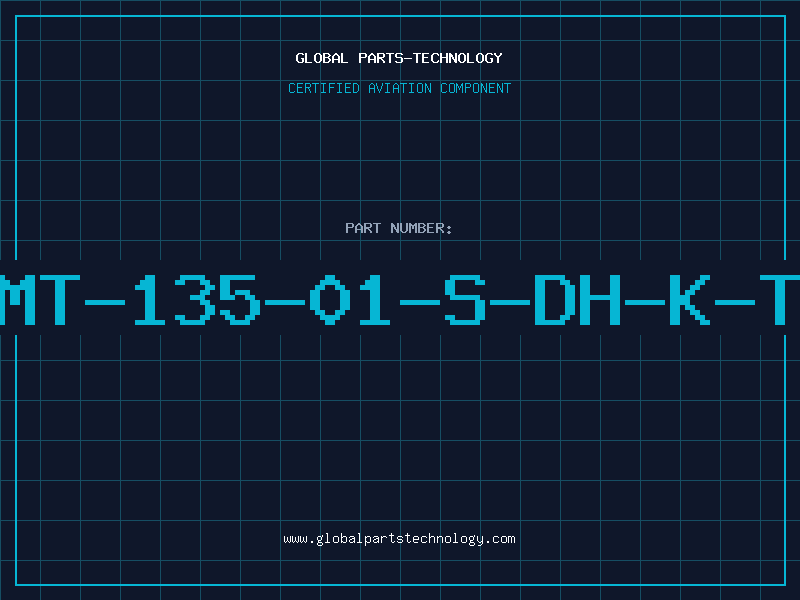This screenshot has width=800, height=600.
Task: Open the www.globalpartstechnology.com link
Action: [x=399, y=539]
